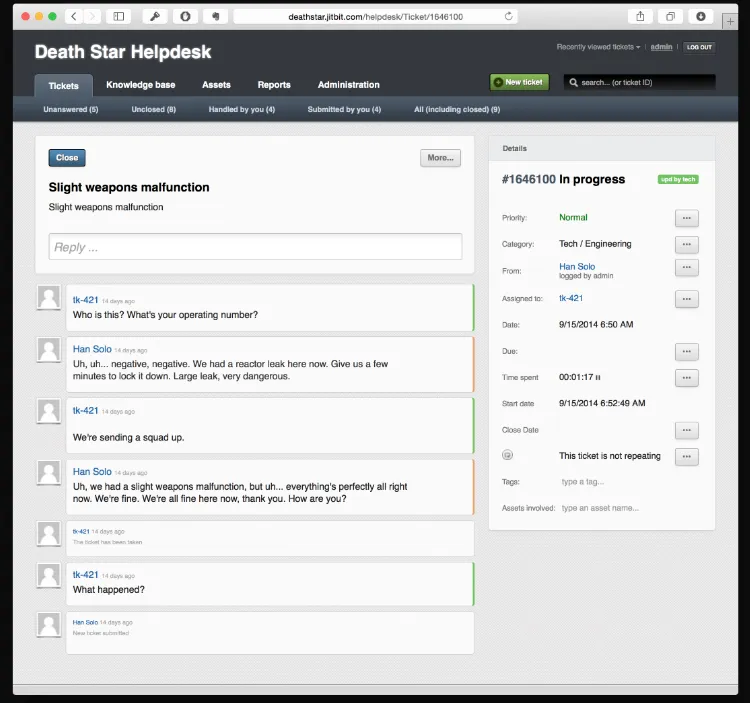Open the Assets tab

(x=216, y=85)
